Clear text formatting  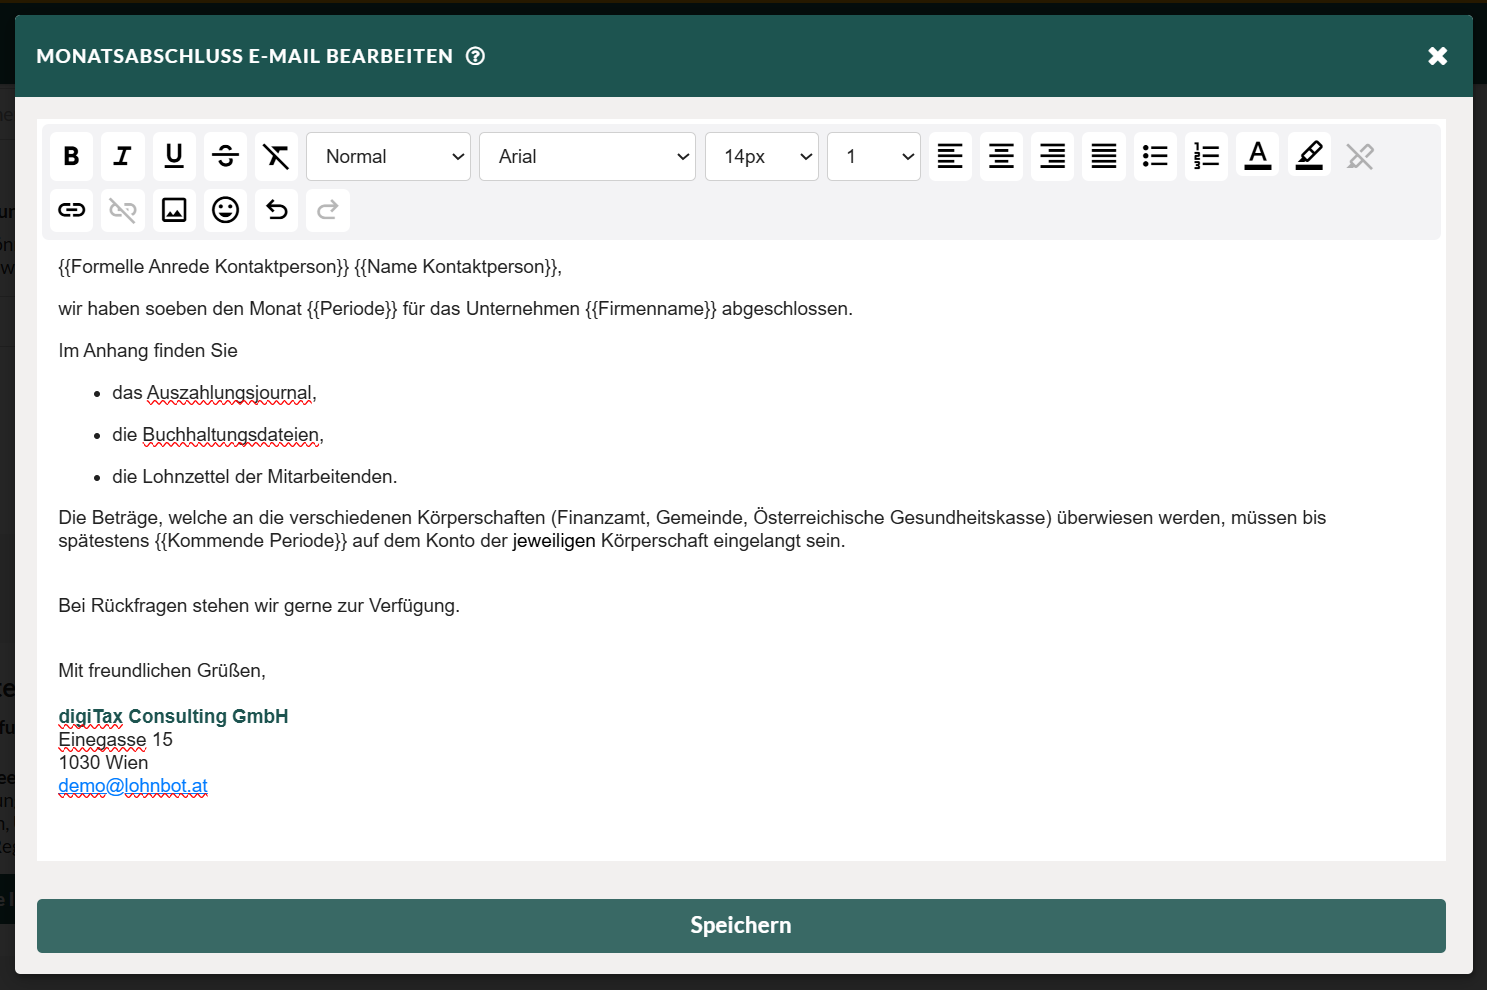tap(276, 156)
